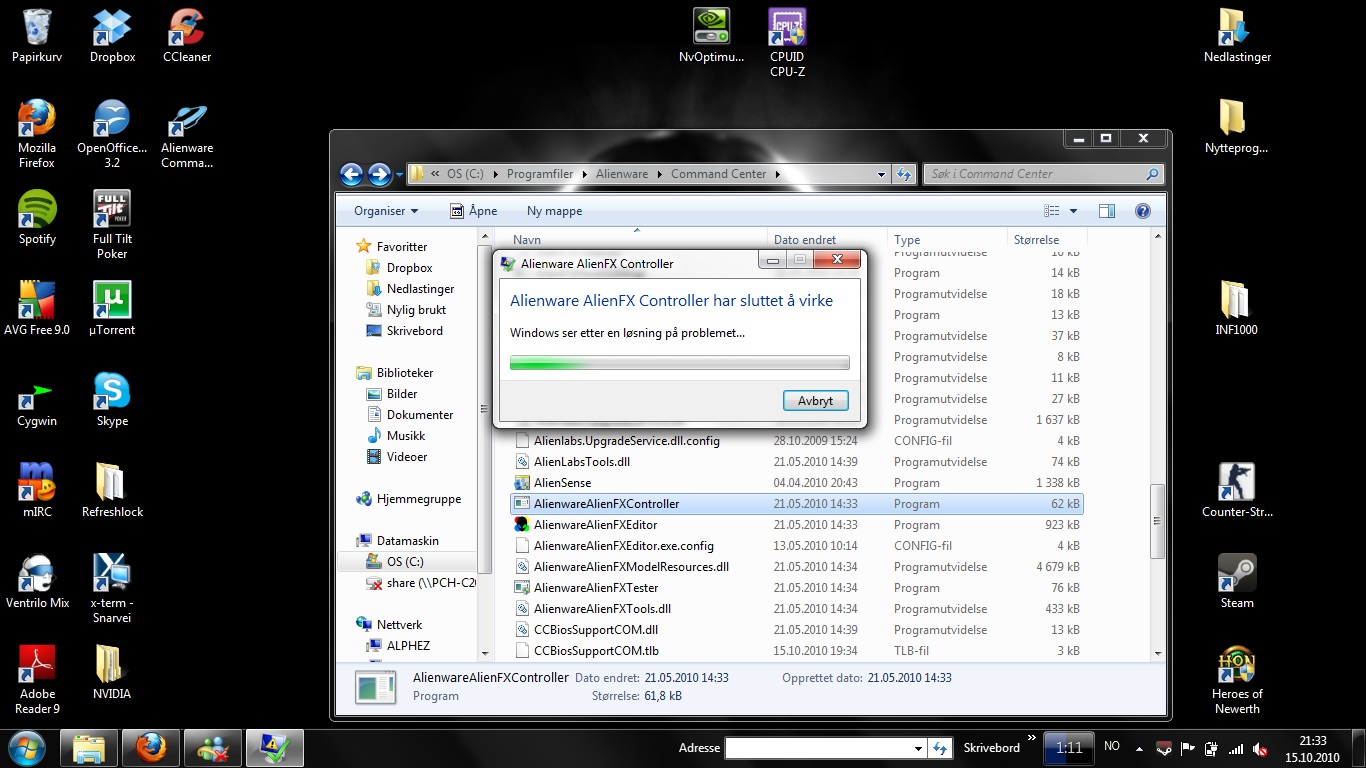Image resolution: width=1366 pixels, height=768 pixels.
Task: Select the AlienwareAlienFXEditor file row
Action: [x=797, y=525]
